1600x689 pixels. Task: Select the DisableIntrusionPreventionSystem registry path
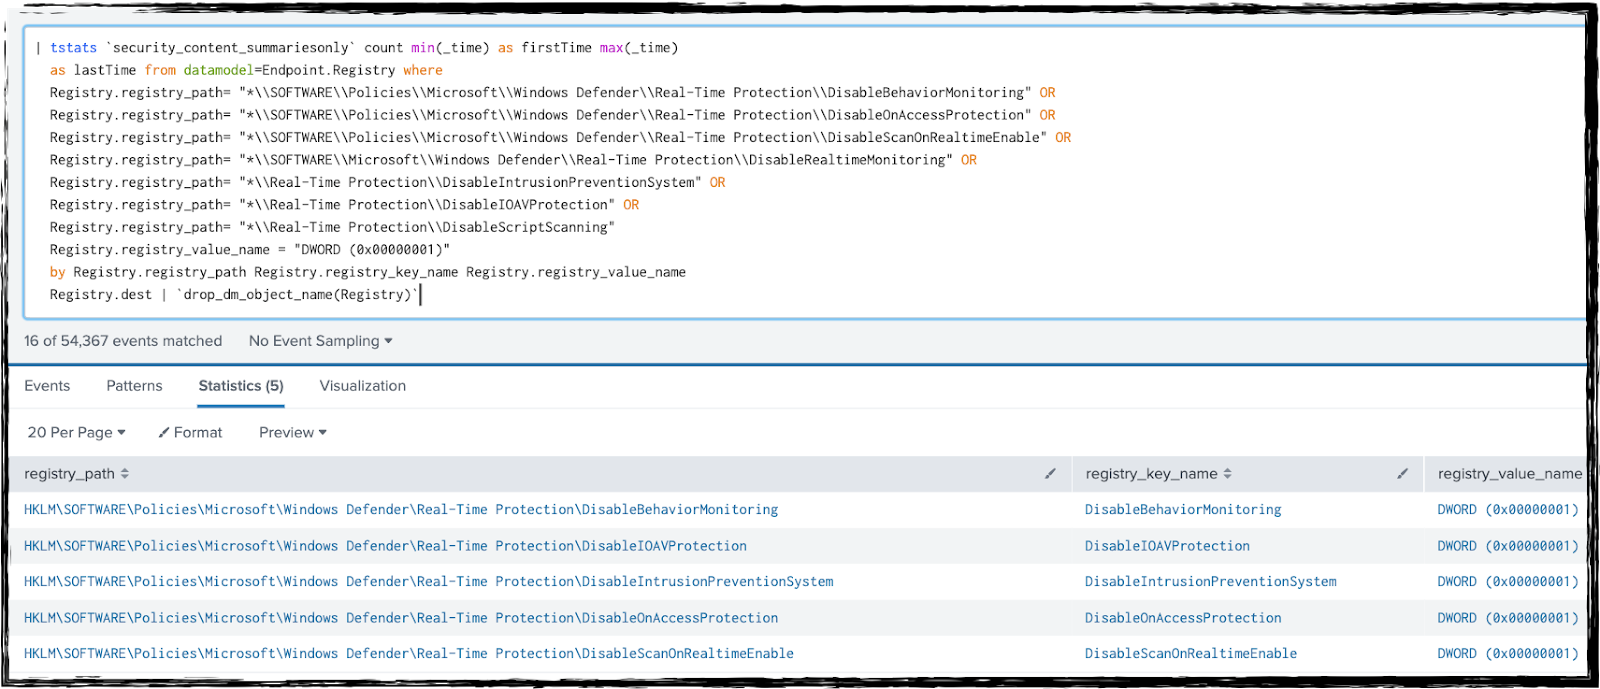click(428, 582)
